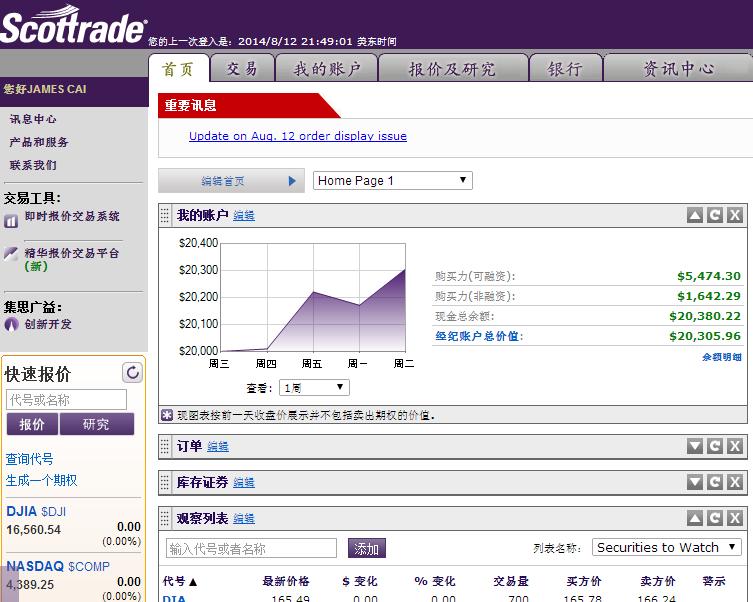Open the 报价及研究 tab
This screenshot has width=753, height=602.
[x=452, y=68]
